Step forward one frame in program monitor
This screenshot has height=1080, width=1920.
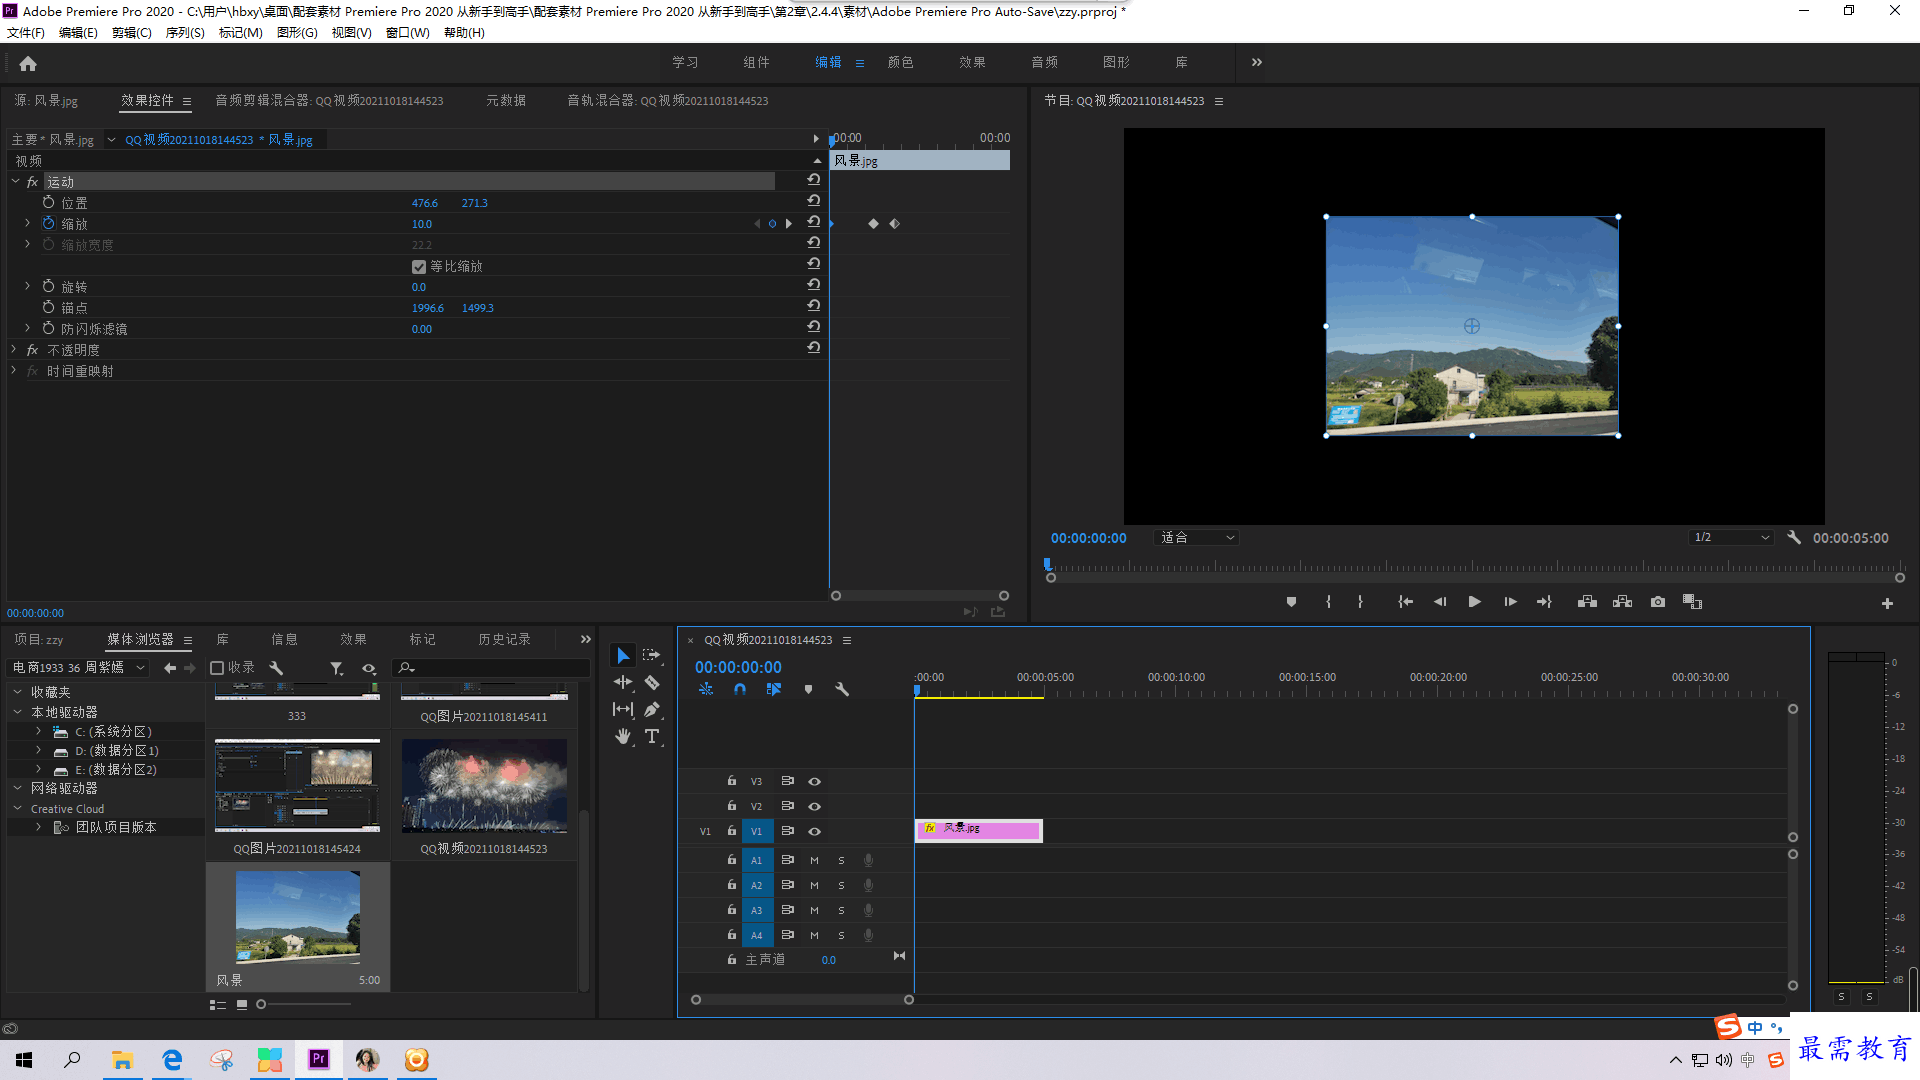tap(1510, 602)
